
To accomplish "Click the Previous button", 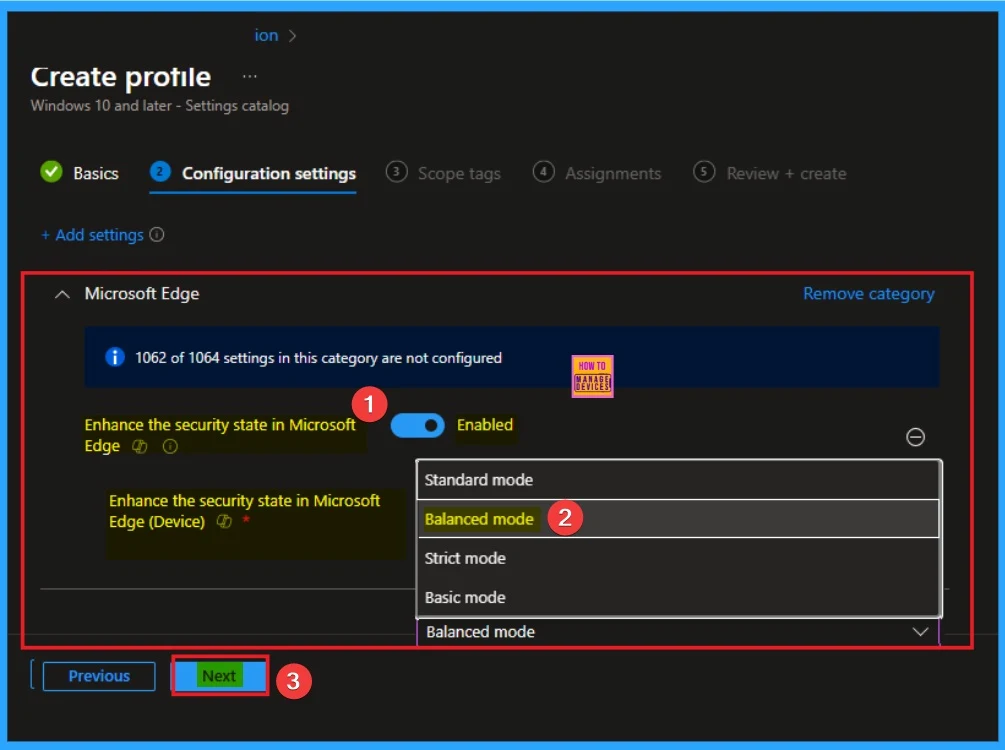I will click(x=99, y=676).
